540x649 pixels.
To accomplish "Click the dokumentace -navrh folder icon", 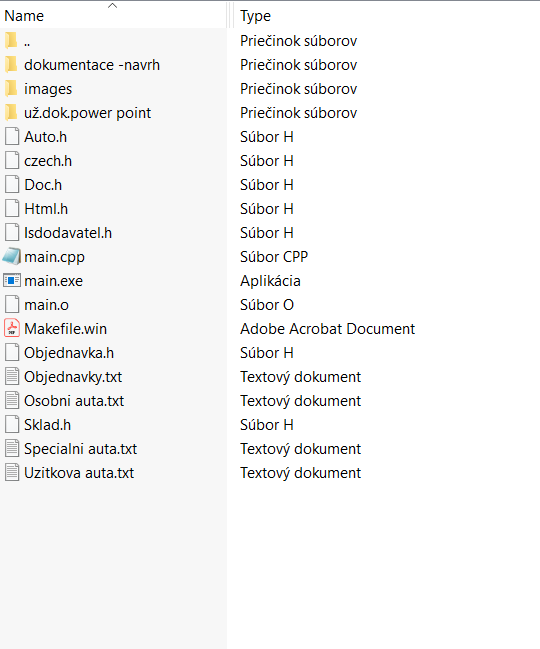I will coord(12,65).
